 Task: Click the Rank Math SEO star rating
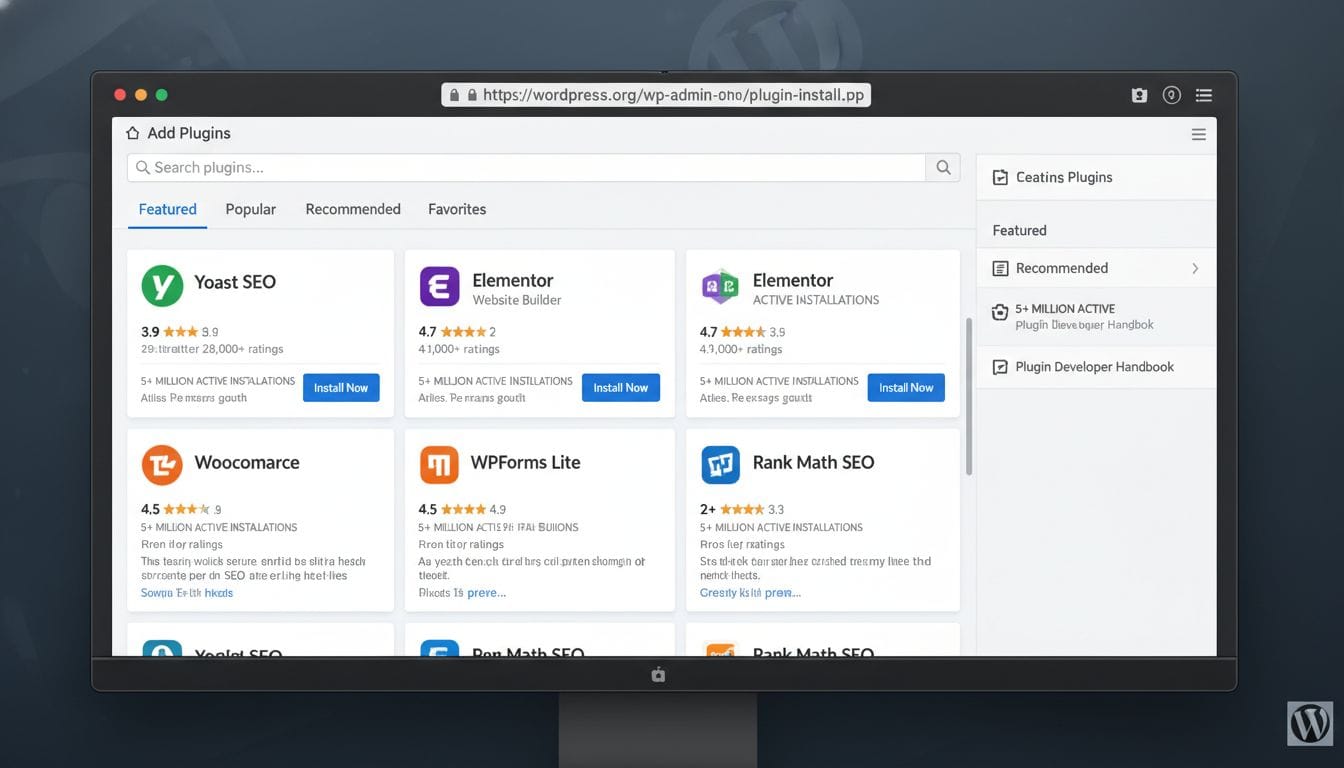[x=742, y=509]
